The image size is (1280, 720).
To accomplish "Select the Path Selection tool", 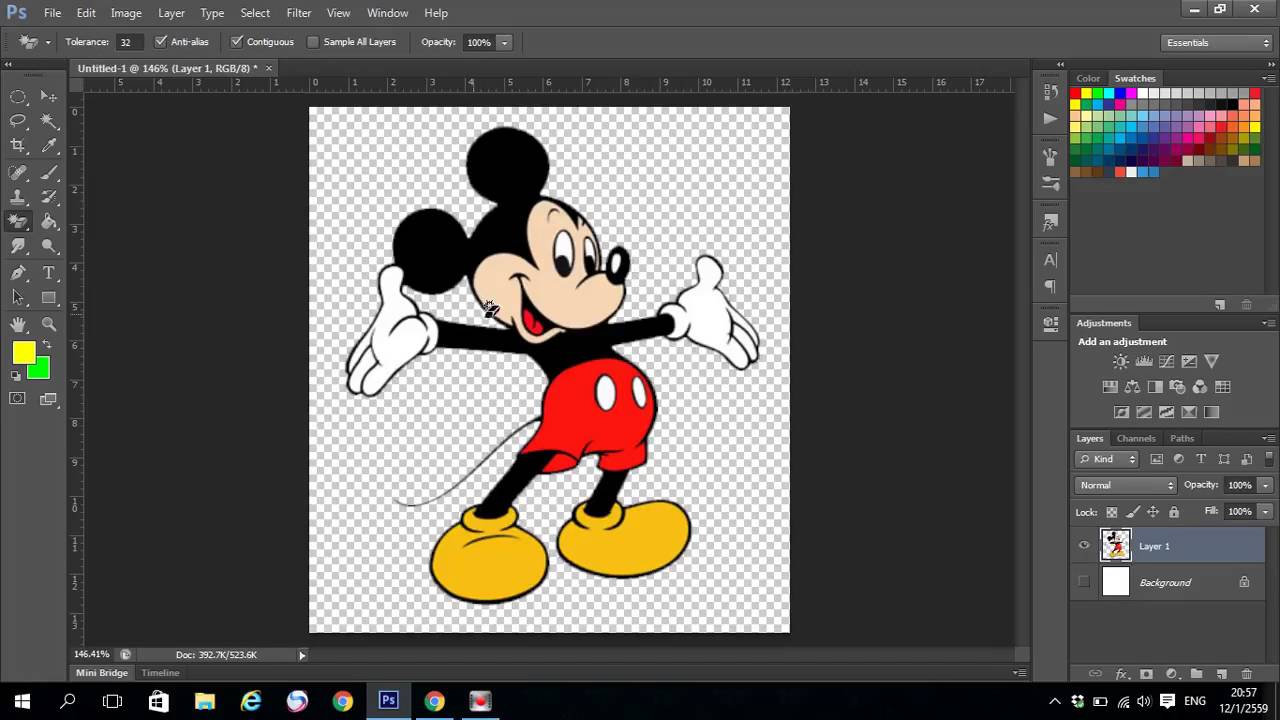I will (18, 297).
